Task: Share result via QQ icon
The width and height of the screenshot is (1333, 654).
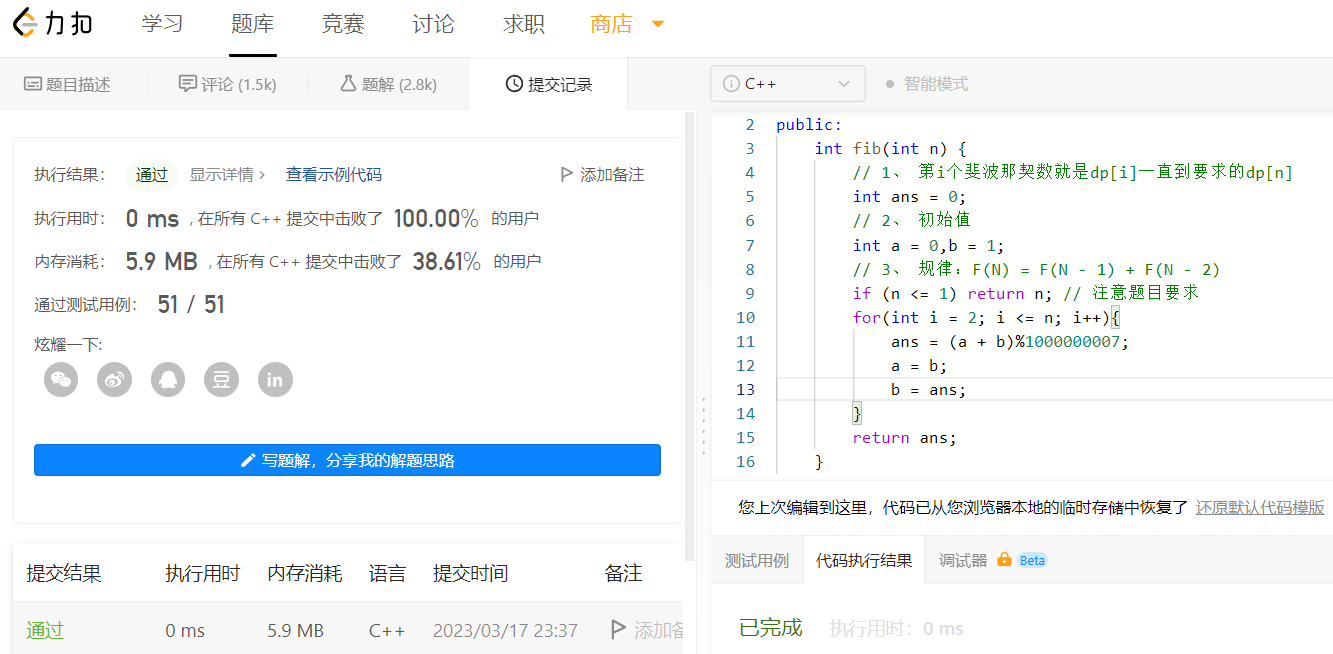Action: click(168, 380)
